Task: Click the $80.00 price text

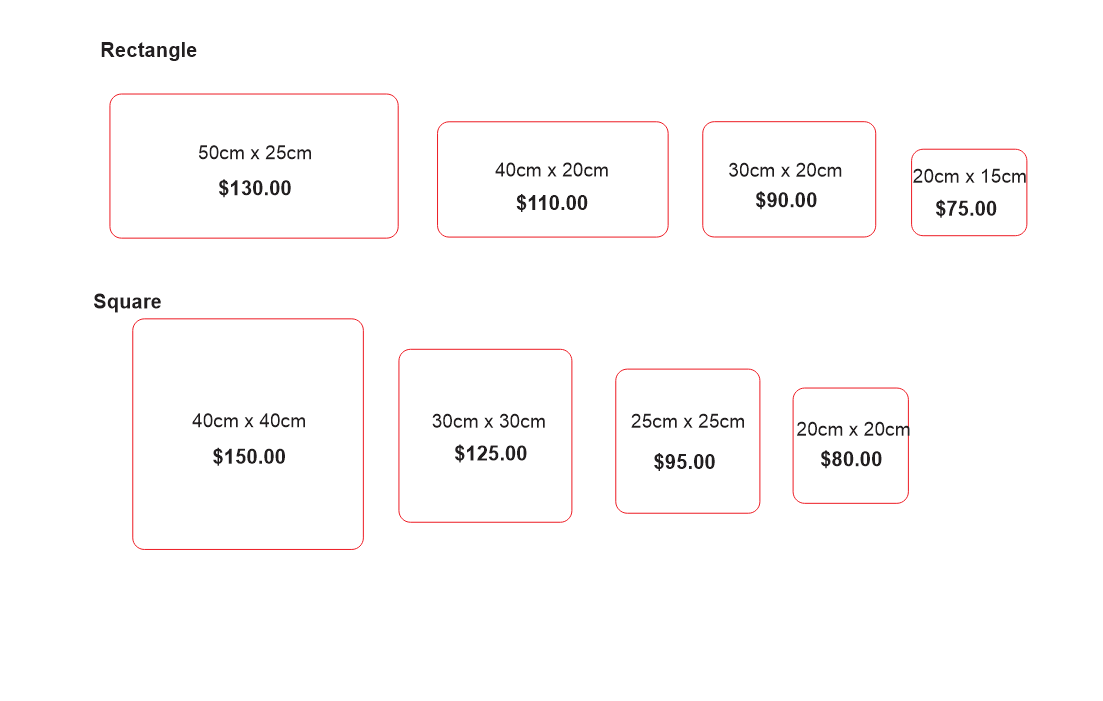Action: pos(851,459)
